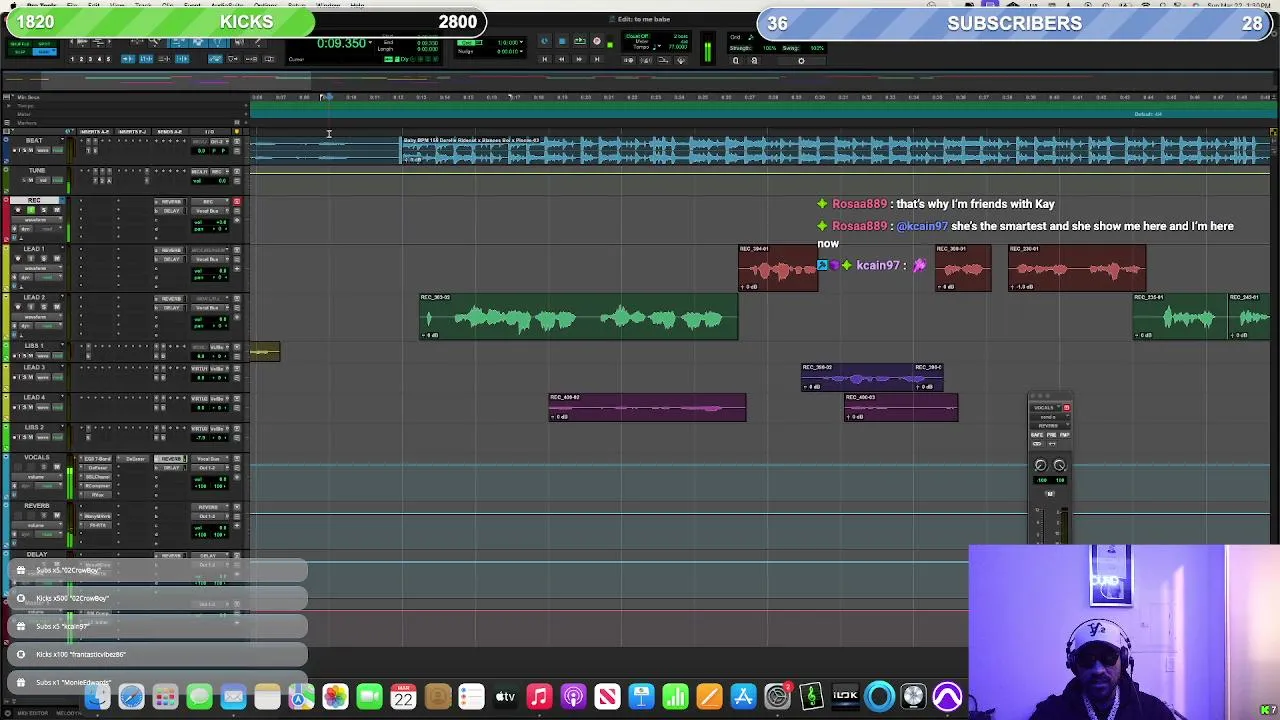
Task: Mute the LEAD 1 track
Action: point(56,258)
